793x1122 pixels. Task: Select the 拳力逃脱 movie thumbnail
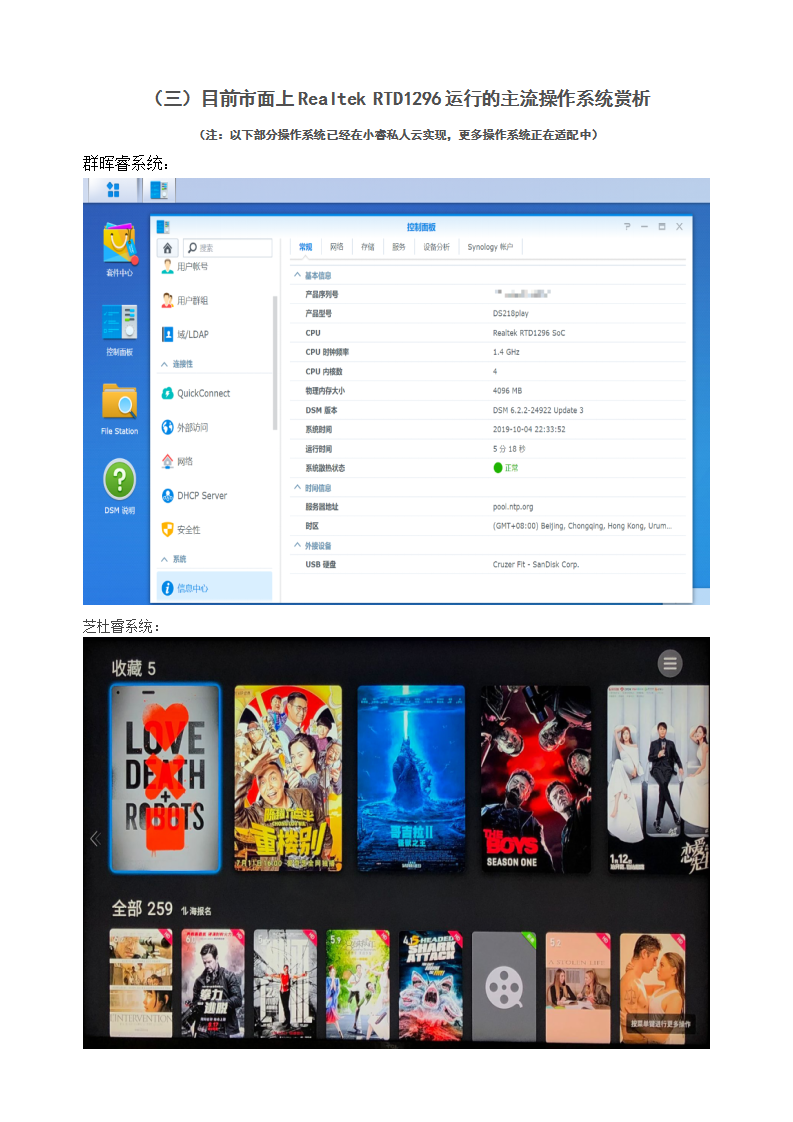pos(213,985)
